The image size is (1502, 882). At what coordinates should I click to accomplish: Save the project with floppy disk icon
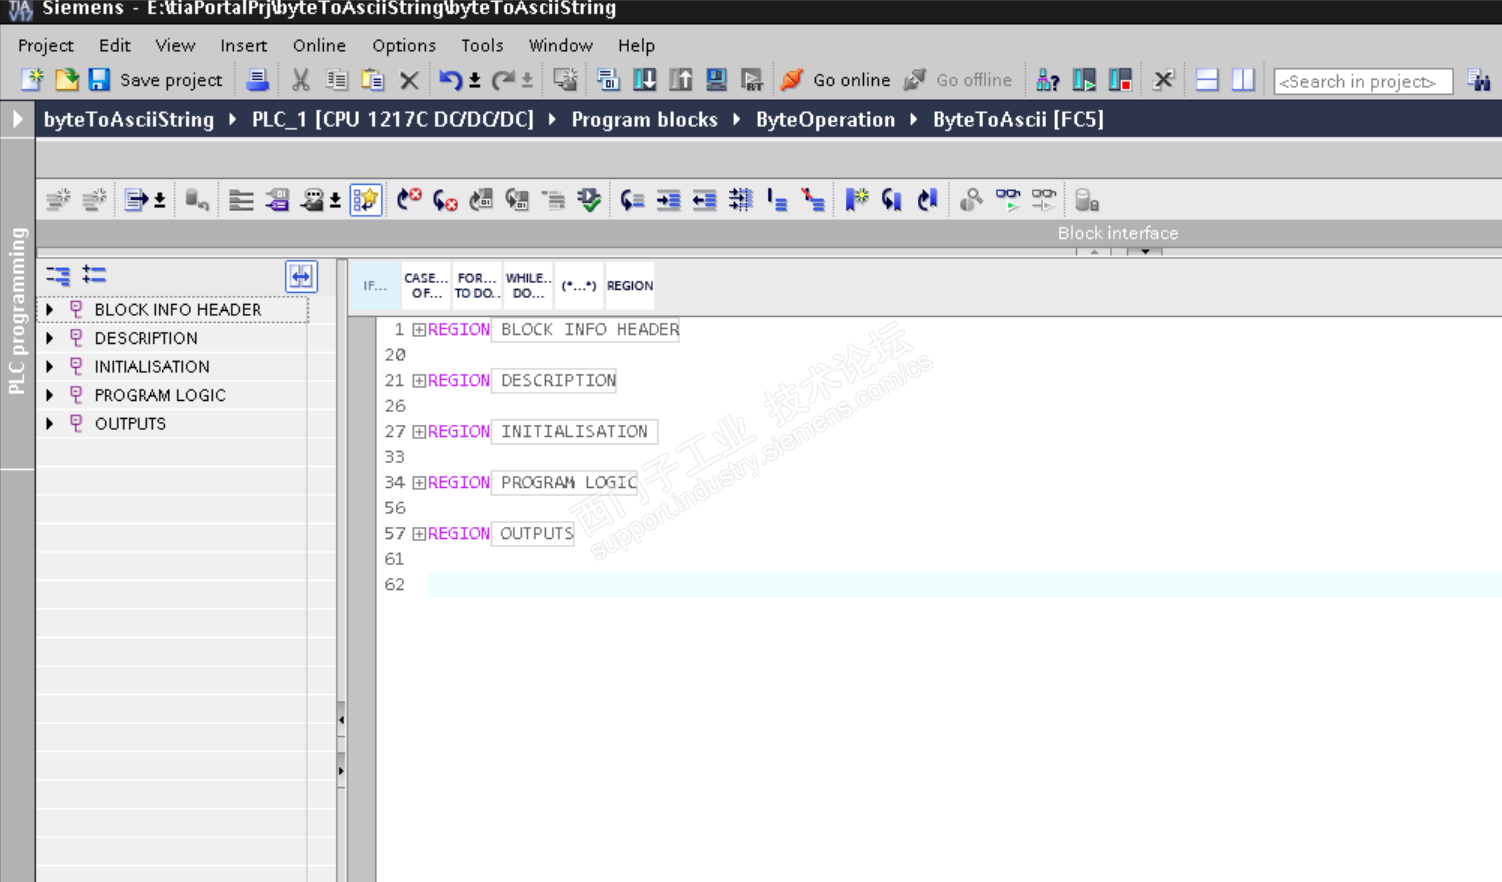[99, 80]
